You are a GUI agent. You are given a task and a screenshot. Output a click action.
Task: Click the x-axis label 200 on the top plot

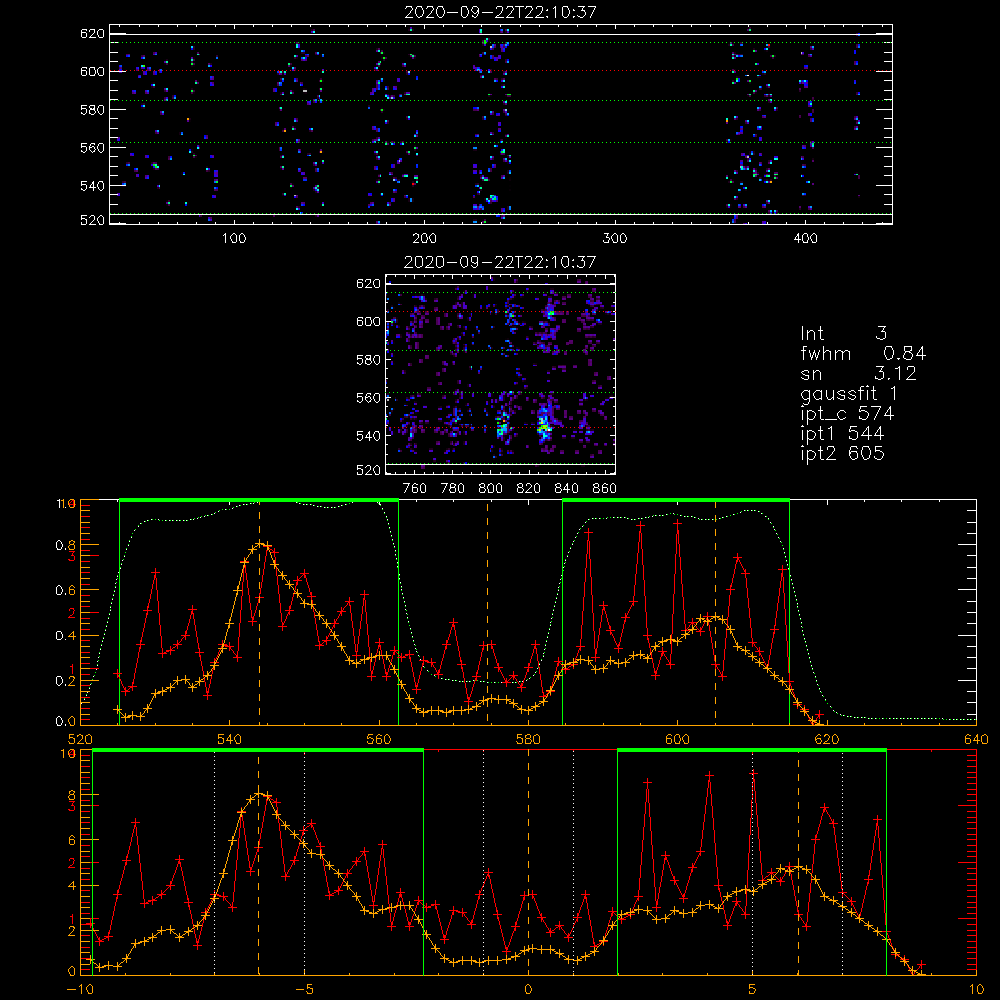coord(424,239)
